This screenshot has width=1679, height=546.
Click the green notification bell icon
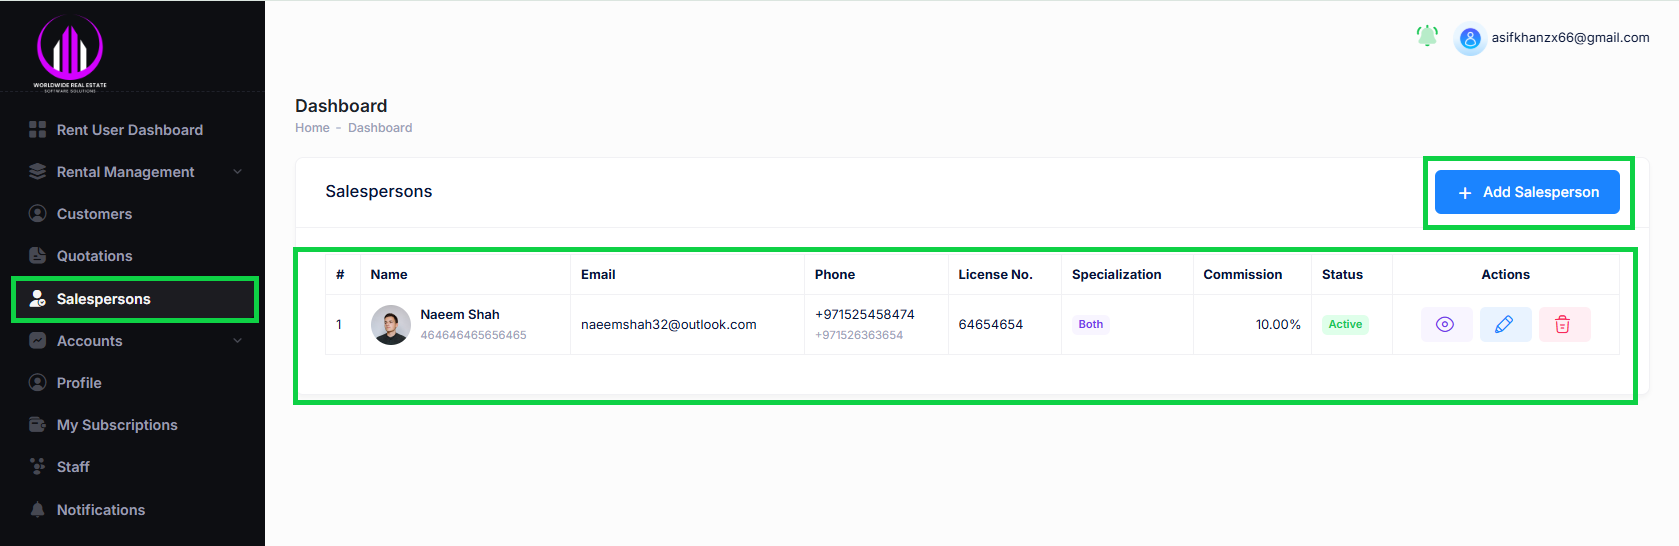[x=1427, y=37]
